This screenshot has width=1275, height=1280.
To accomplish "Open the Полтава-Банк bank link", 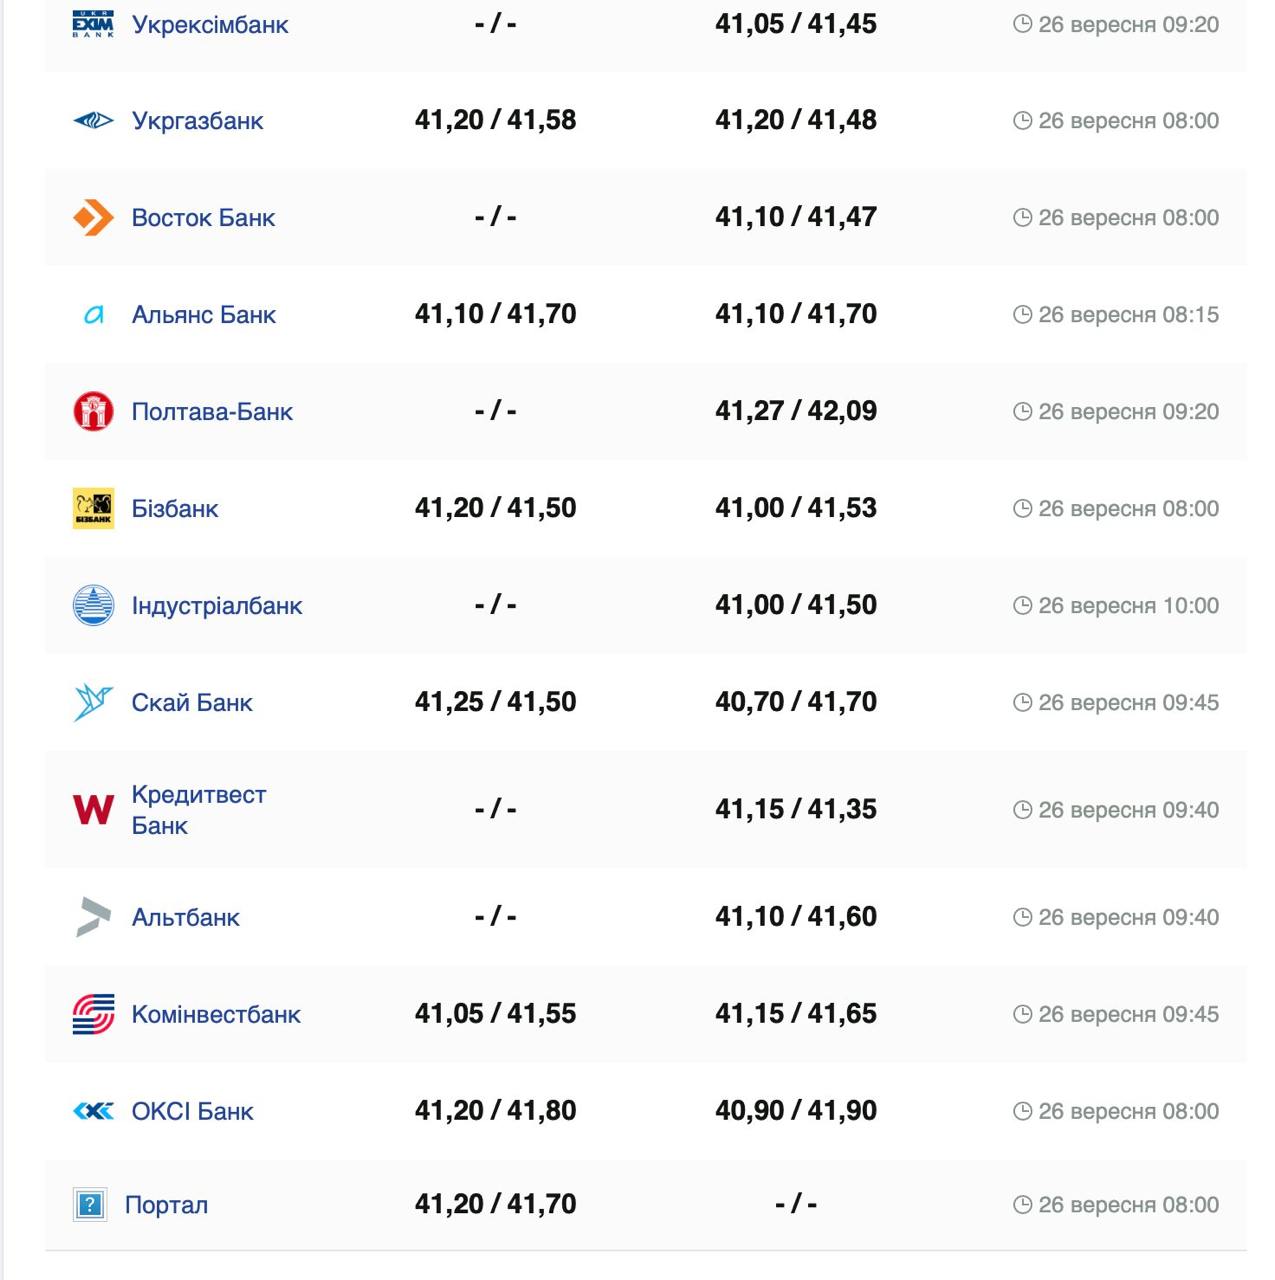I will 212,411.
